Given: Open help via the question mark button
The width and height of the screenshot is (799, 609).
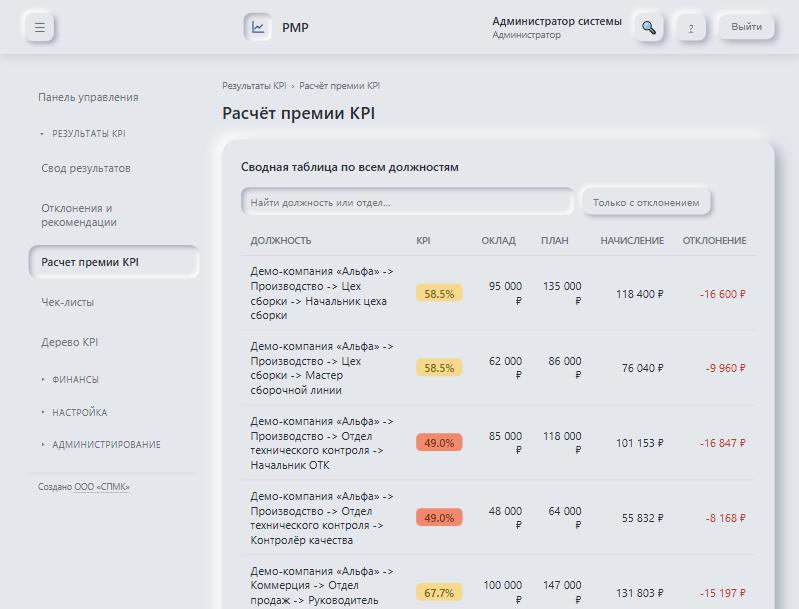Looking at the screenshot, I should pos(691,27).
